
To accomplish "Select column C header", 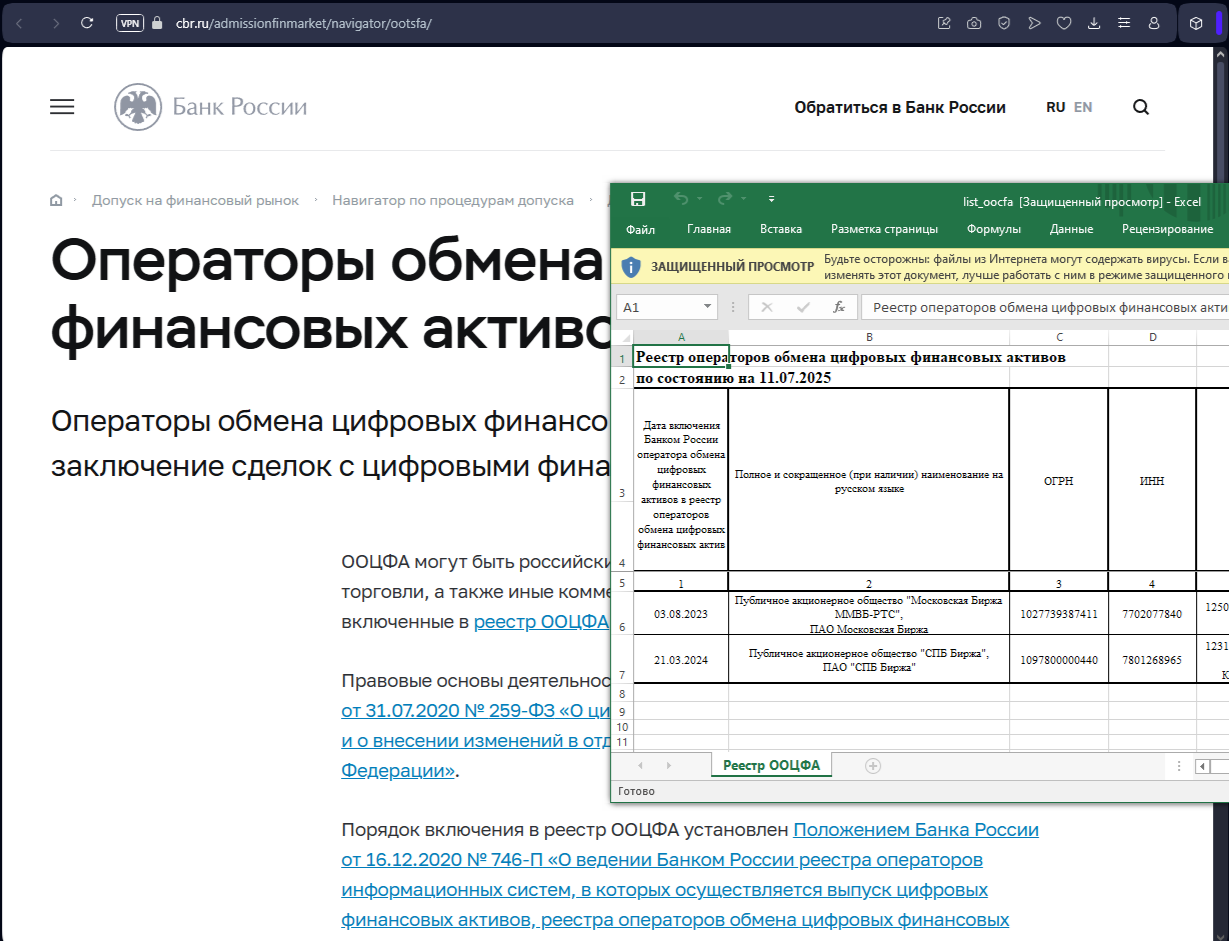I will 1059,337.
